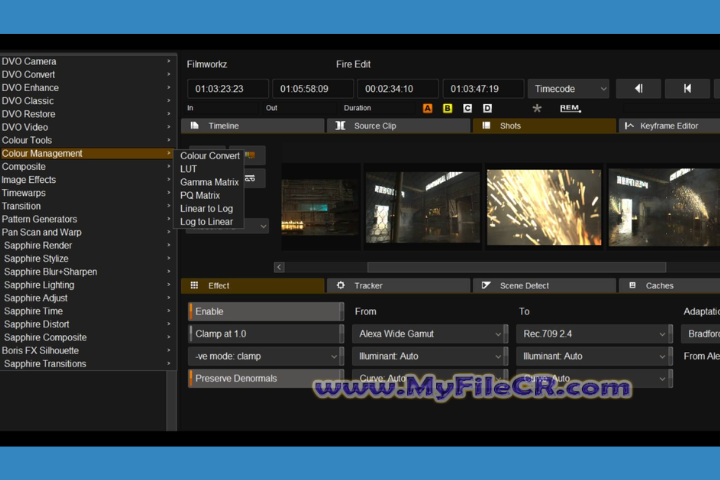The image size is (720, 480).
Task: Click the Source Clip tab's bracket icon
Action: pos(340,125)
